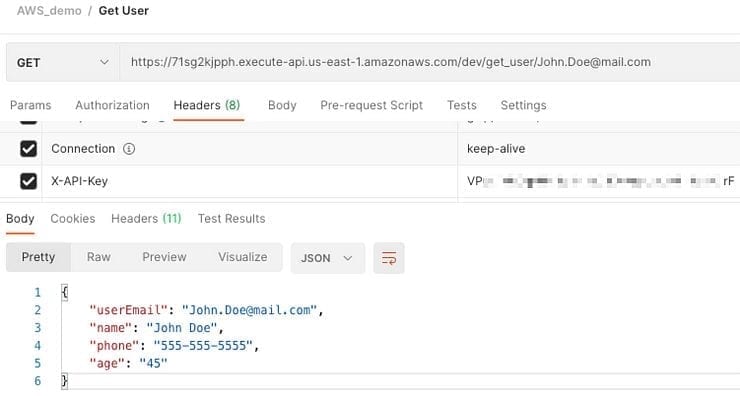Open the request Settings tab
Viewport: 740px width, 396px height.
[523, 105]
